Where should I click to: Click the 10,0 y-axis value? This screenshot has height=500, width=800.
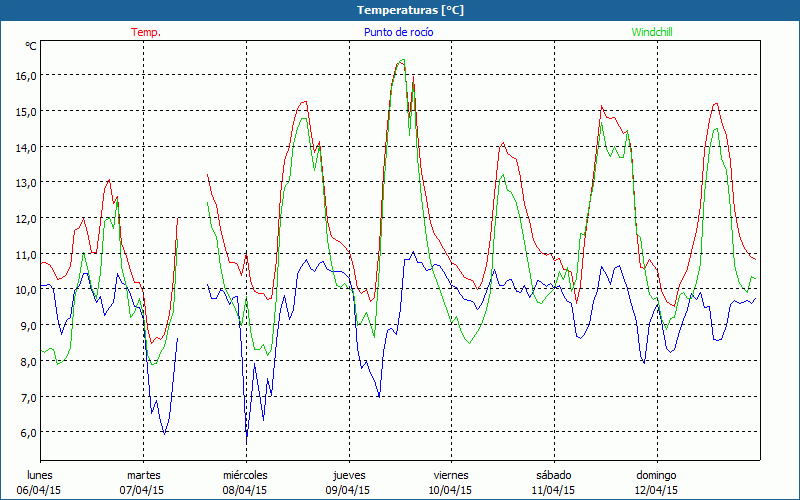tap(25, 290)
